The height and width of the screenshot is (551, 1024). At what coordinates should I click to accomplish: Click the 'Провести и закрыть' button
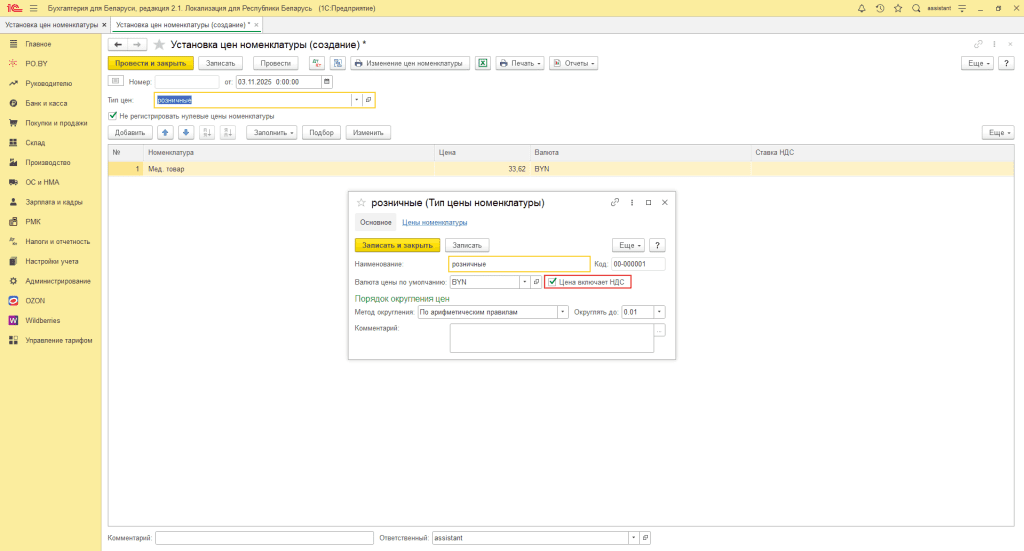(x=150, y=63)
